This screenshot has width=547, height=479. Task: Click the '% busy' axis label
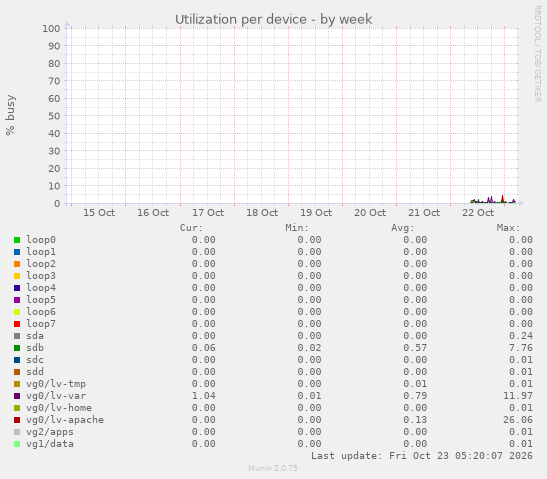tap(10, 115)
